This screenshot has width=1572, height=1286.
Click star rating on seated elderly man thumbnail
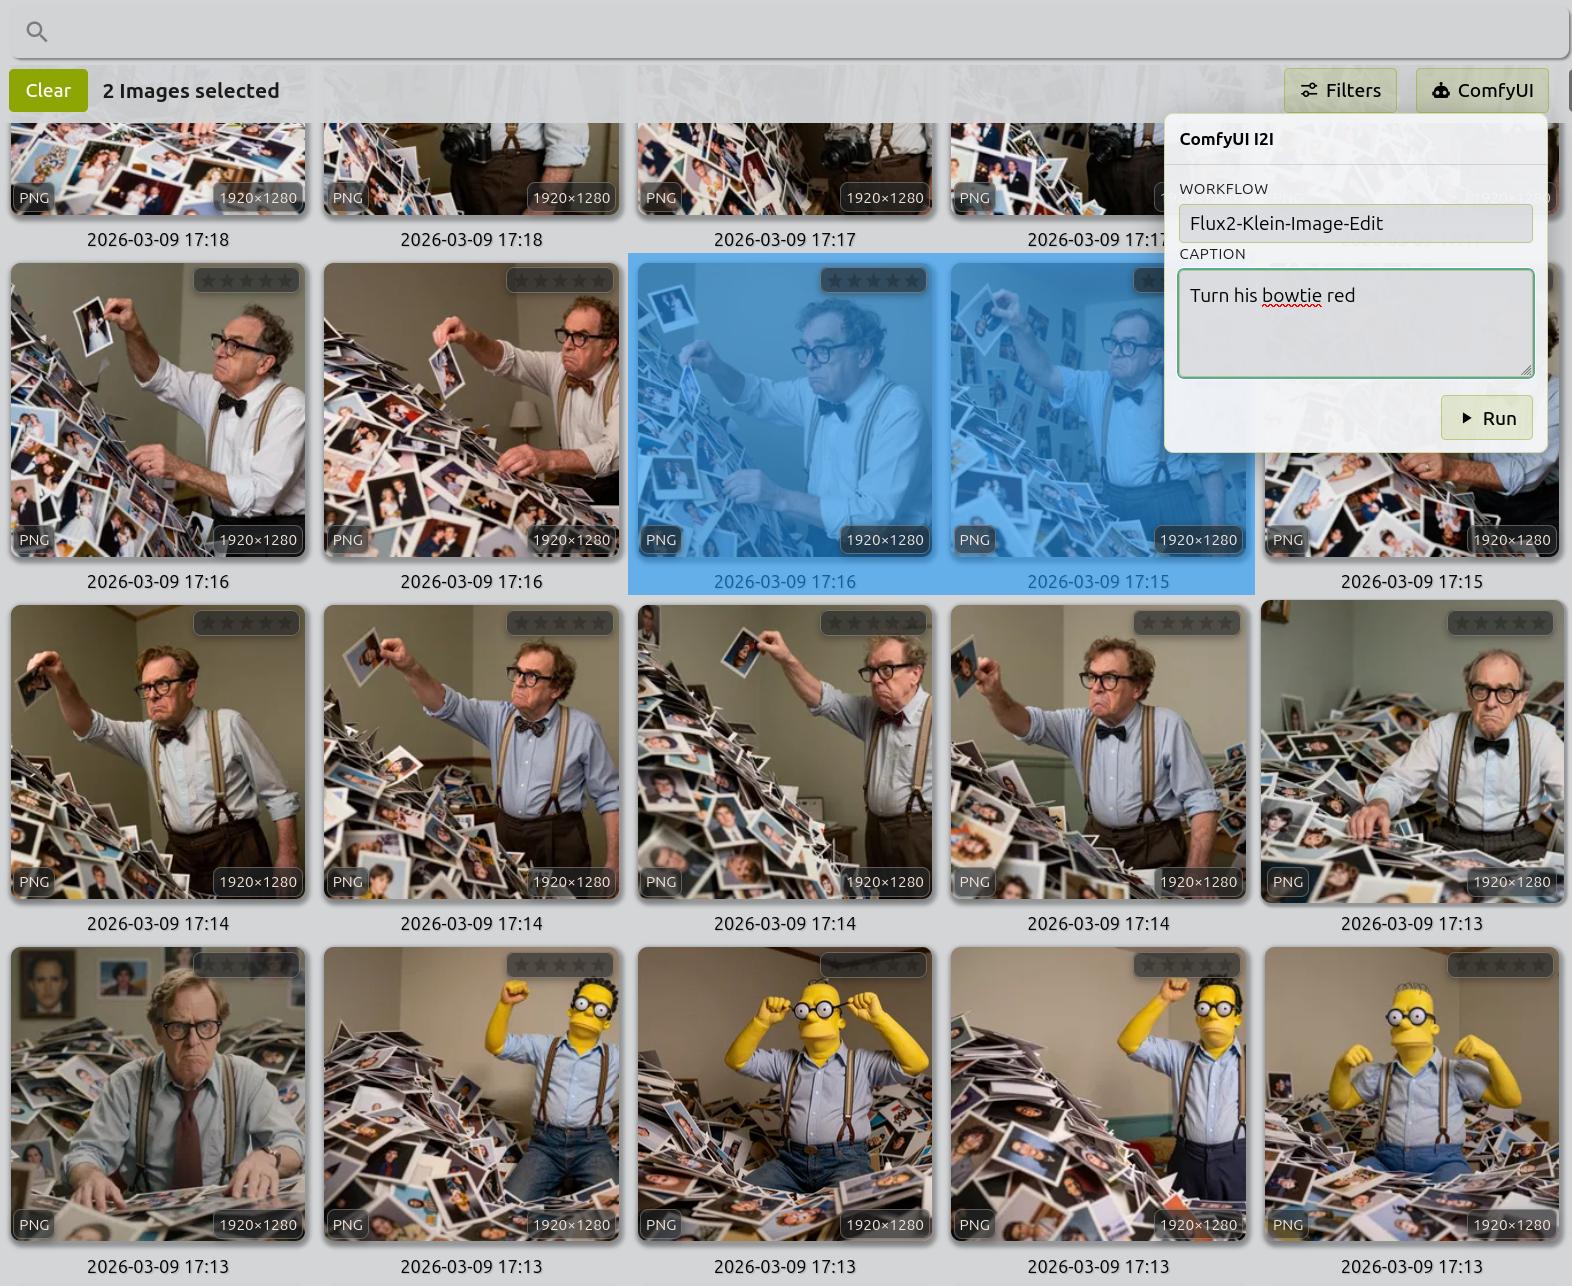(1500, 623)
